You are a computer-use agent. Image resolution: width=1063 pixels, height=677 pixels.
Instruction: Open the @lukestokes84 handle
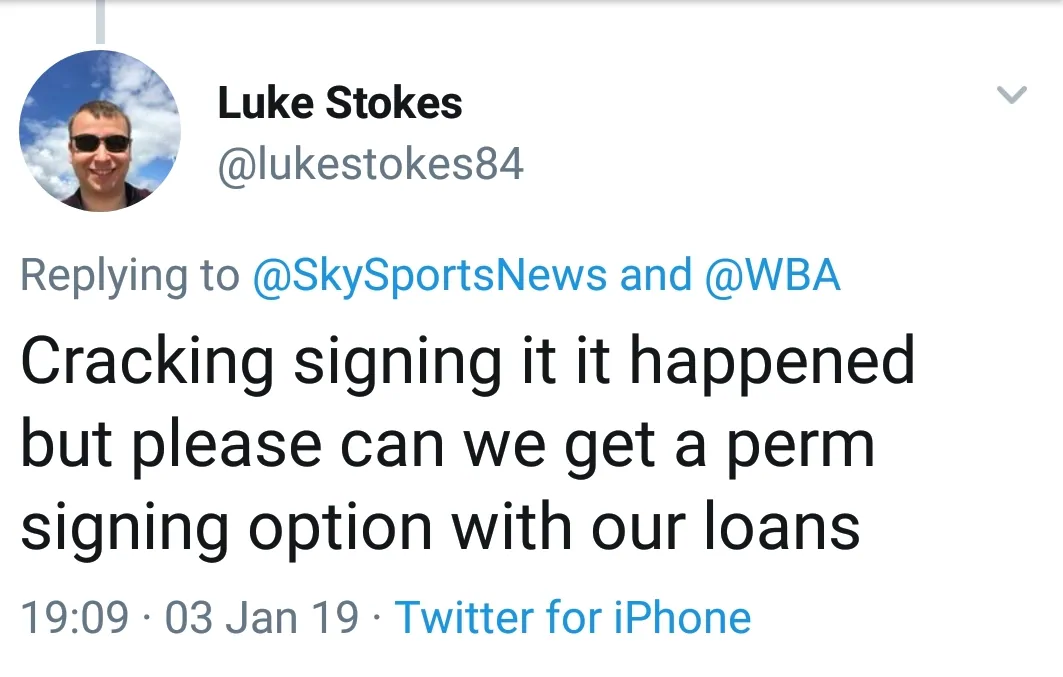click(370, 164)
